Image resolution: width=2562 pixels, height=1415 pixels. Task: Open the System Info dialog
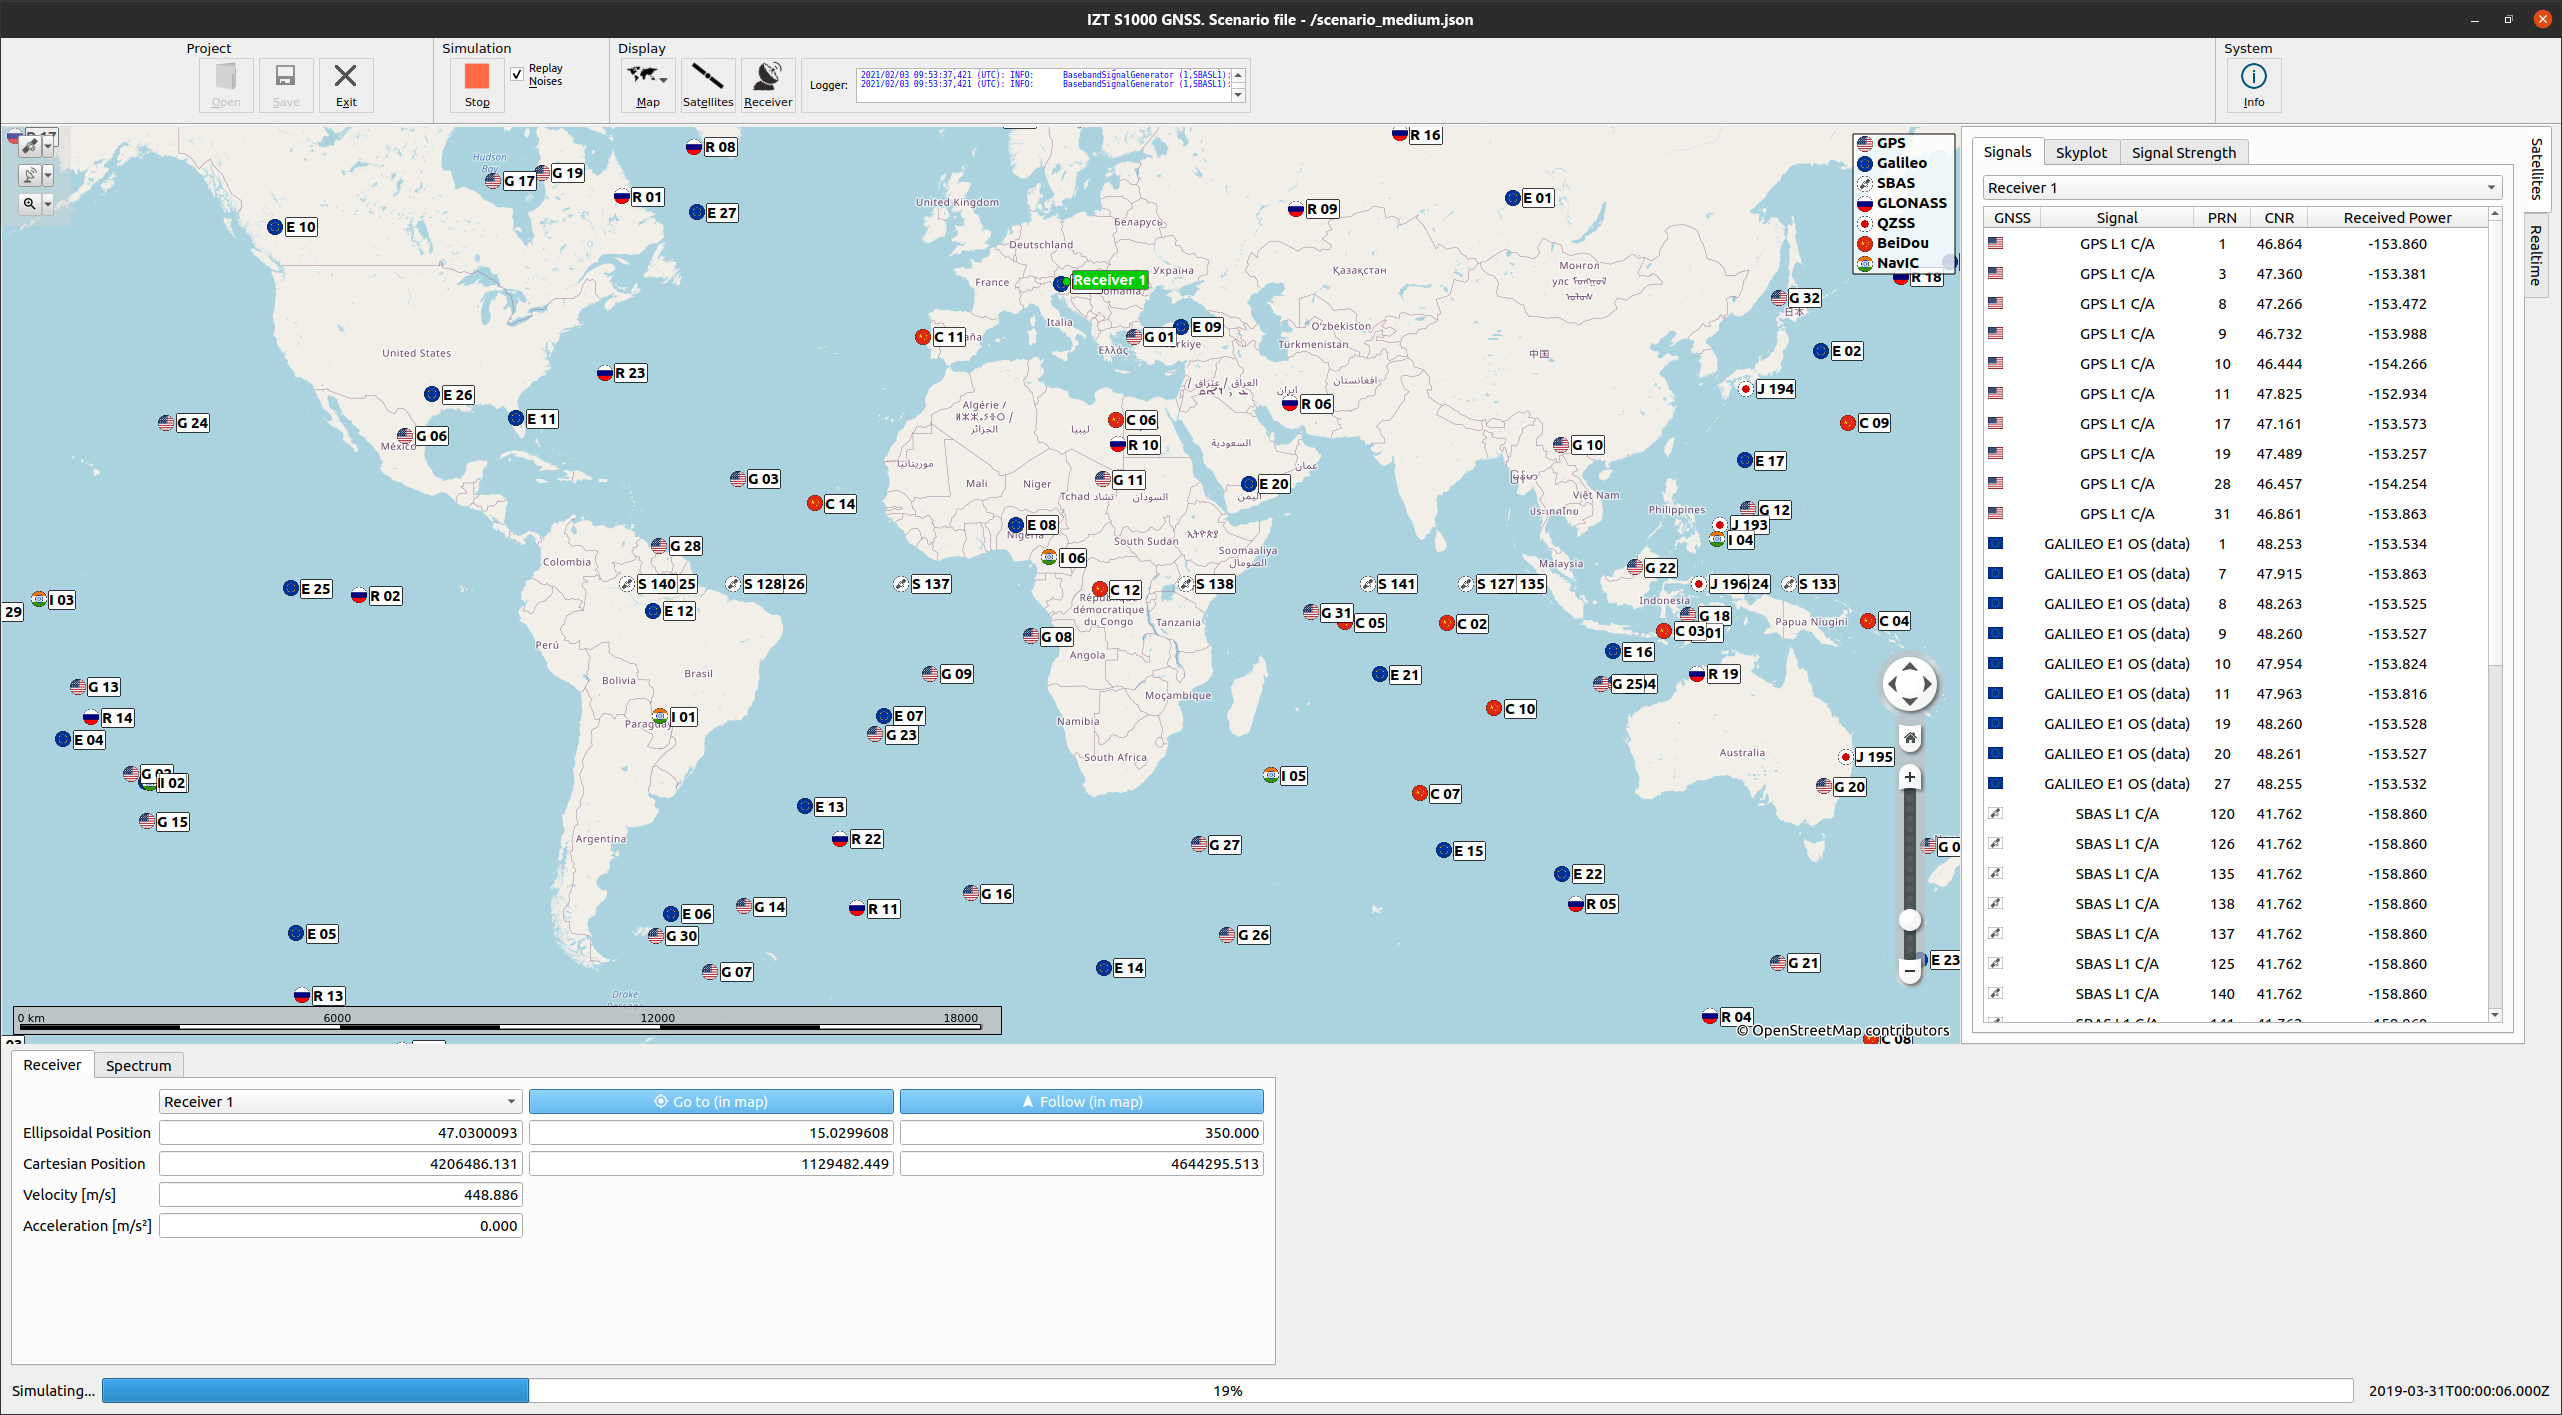coord(2253,84)
